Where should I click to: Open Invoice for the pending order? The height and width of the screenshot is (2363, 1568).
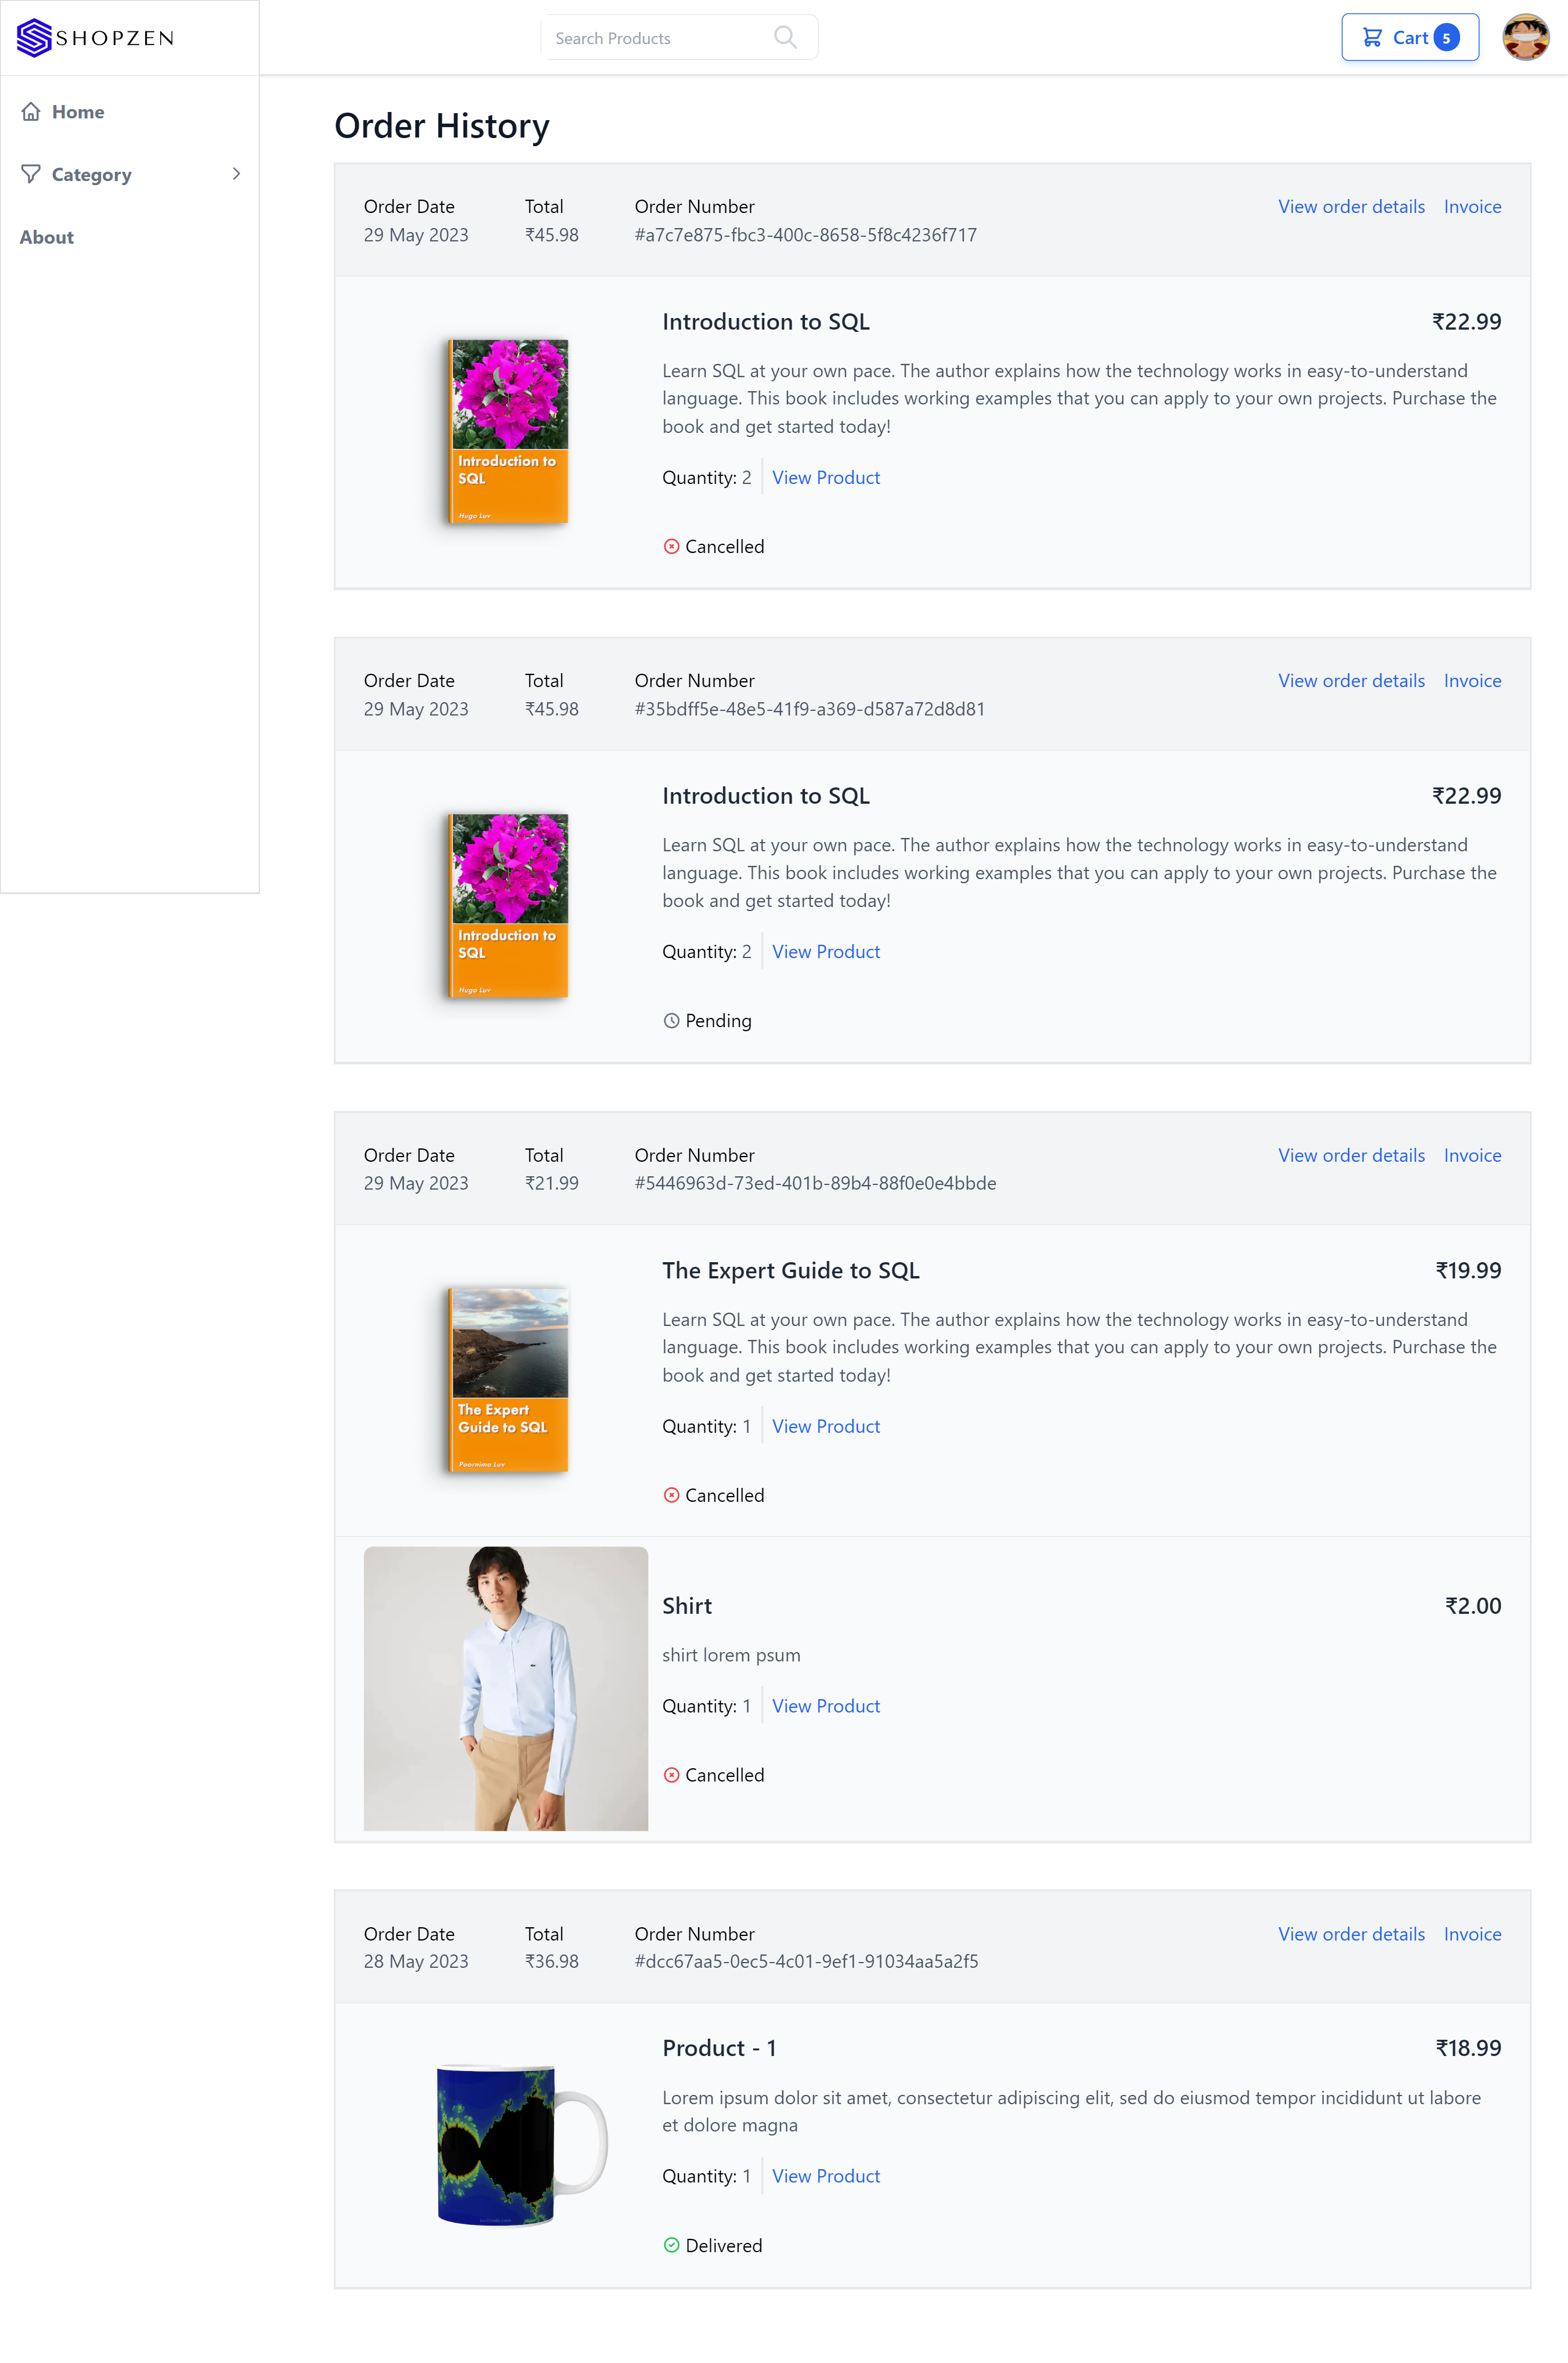pos(1472,680)
